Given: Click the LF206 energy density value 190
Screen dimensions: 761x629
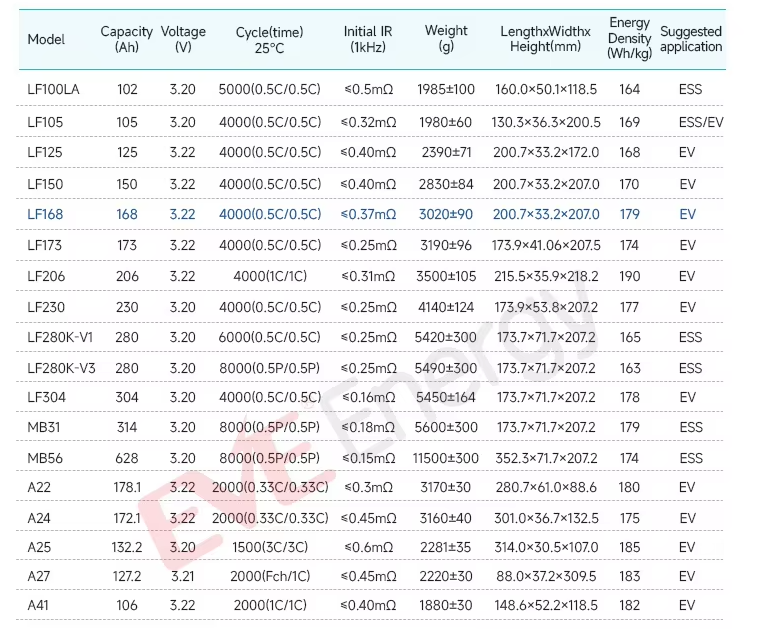Looking at the screenshot, I should tap(629, 276).
